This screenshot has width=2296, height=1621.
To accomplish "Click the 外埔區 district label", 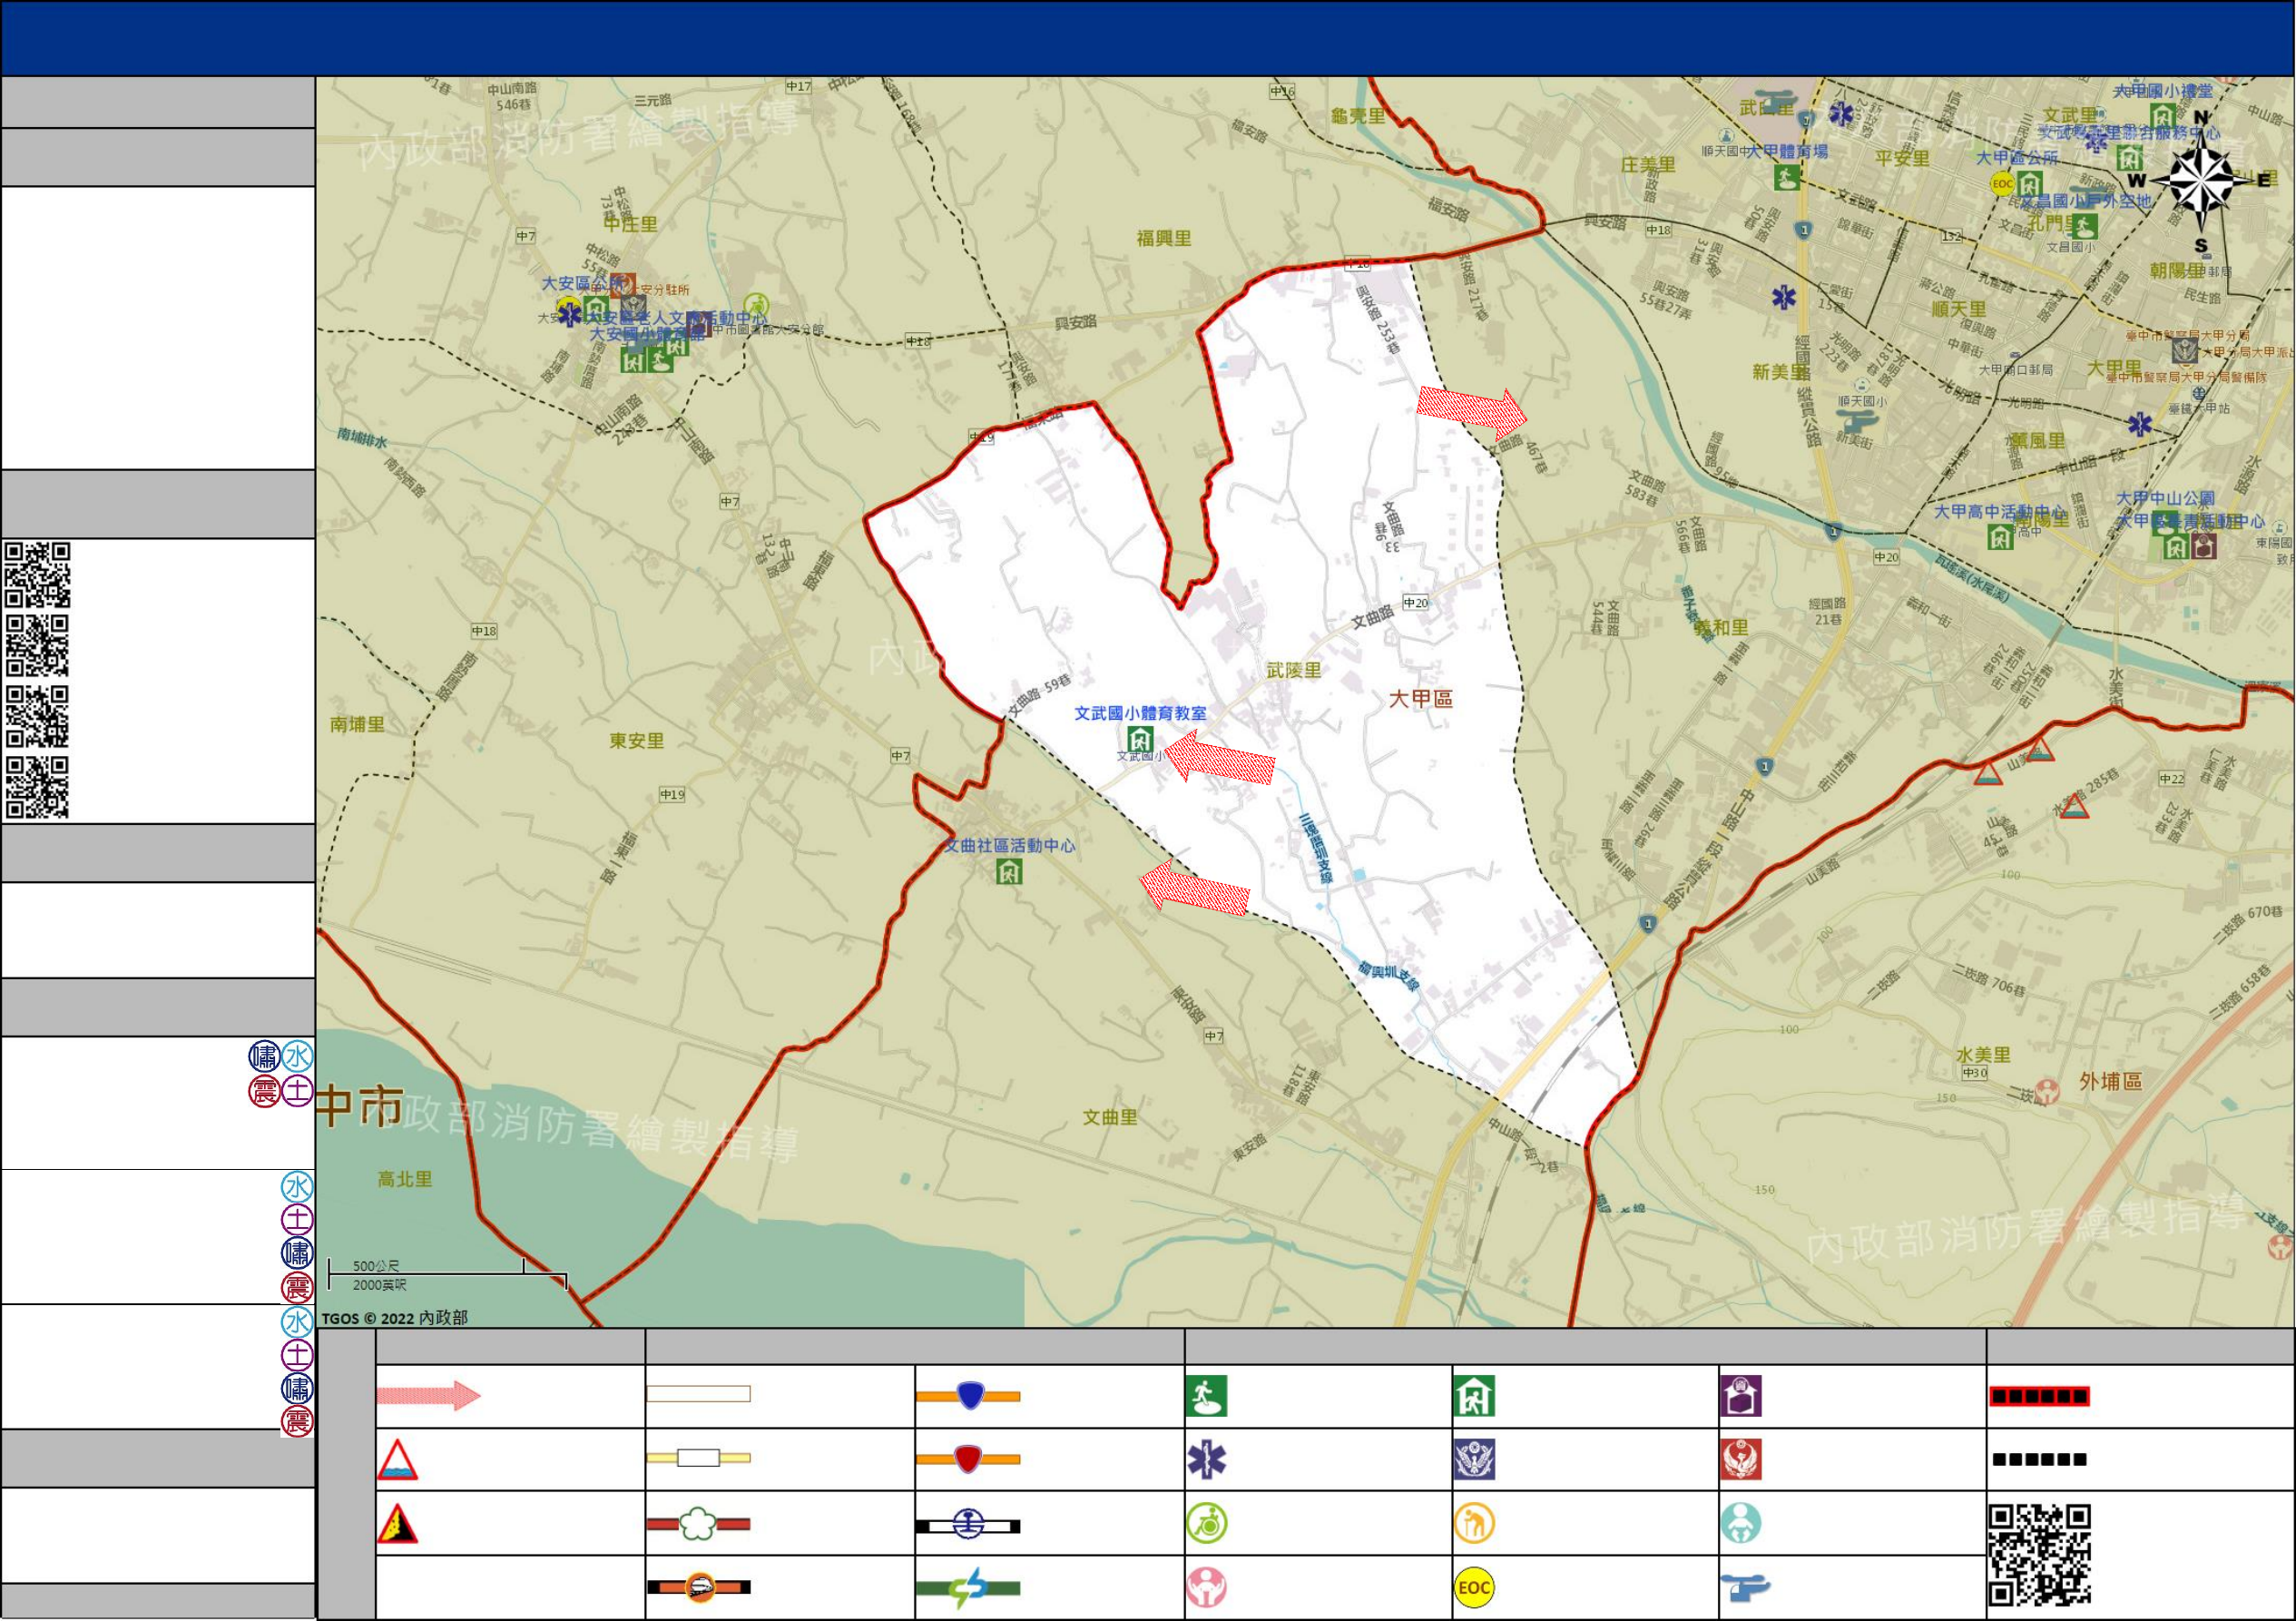I will click(x=2111, y=1082).
